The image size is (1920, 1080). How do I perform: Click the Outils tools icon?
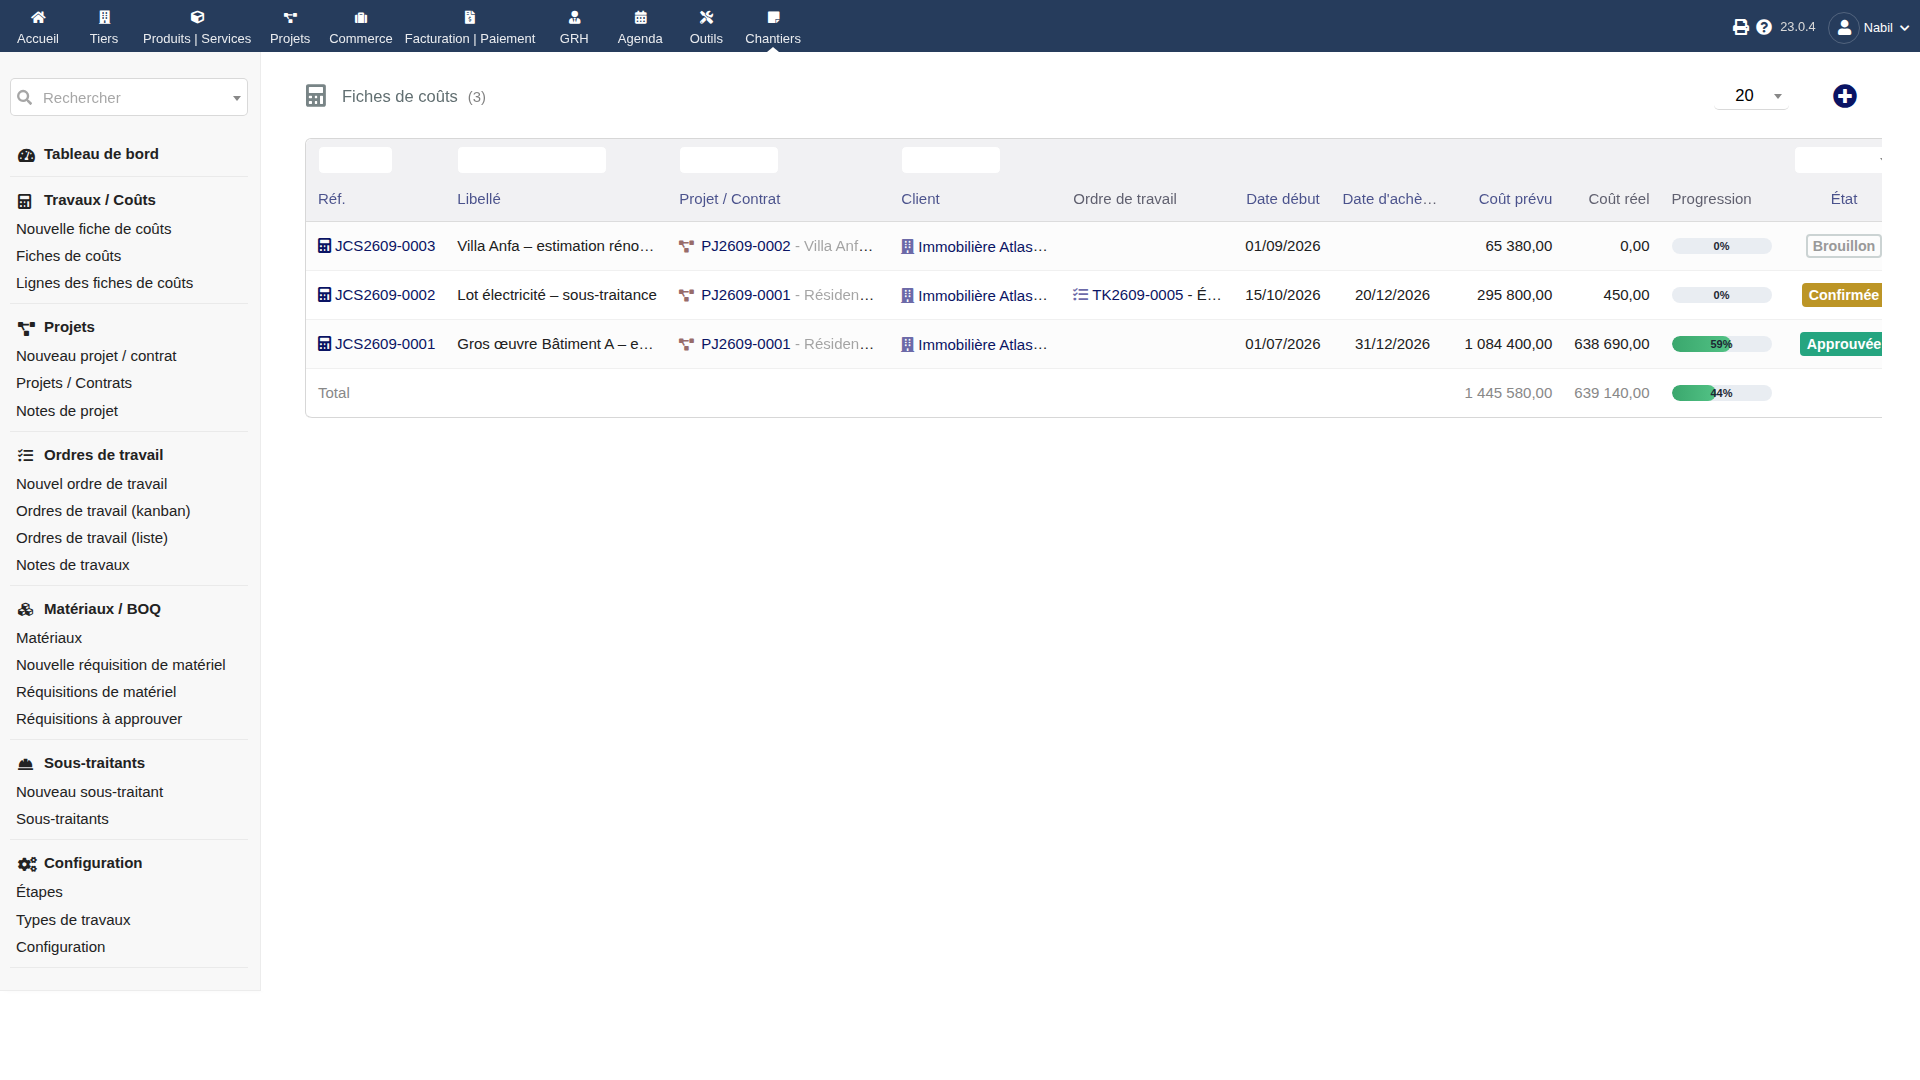[x=706, y=17]
